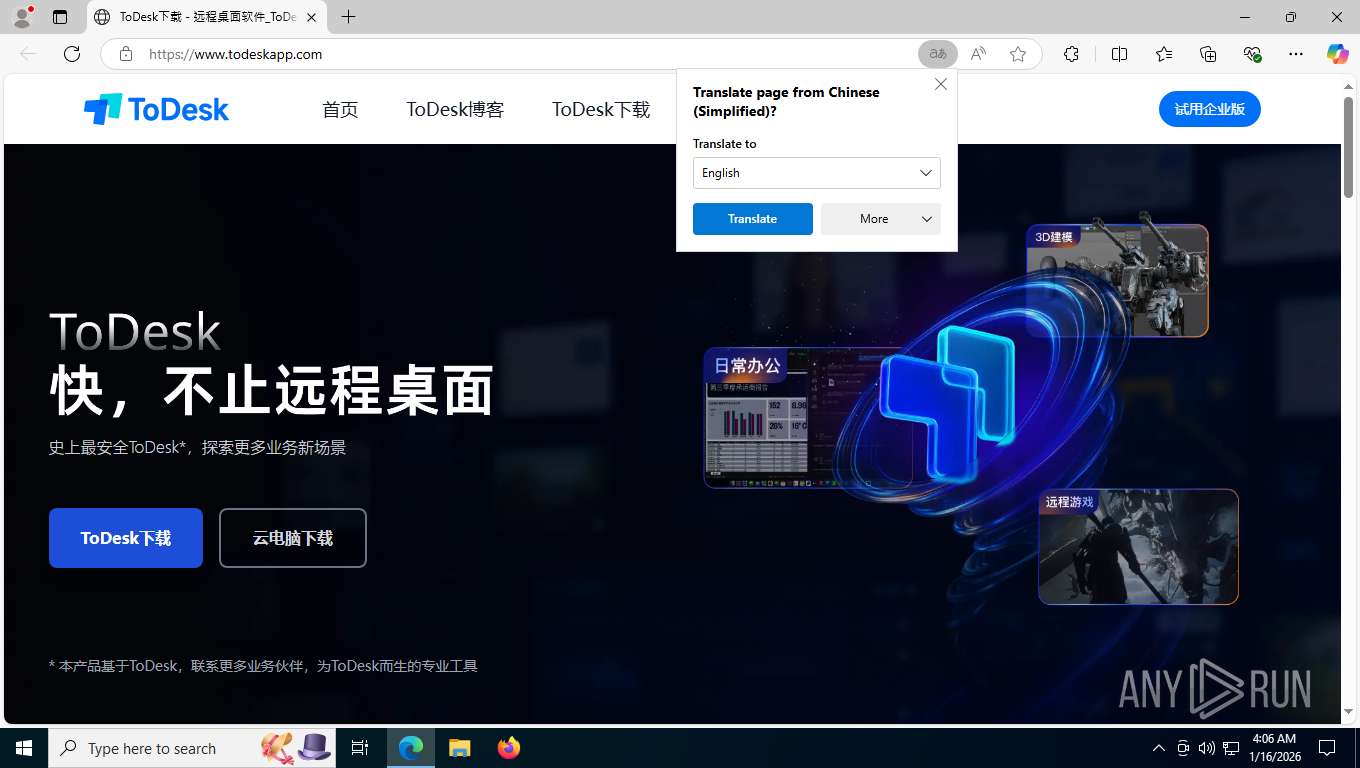View site information via the lock icon
Screen dimensions: 1360x768
pos(125,54)
